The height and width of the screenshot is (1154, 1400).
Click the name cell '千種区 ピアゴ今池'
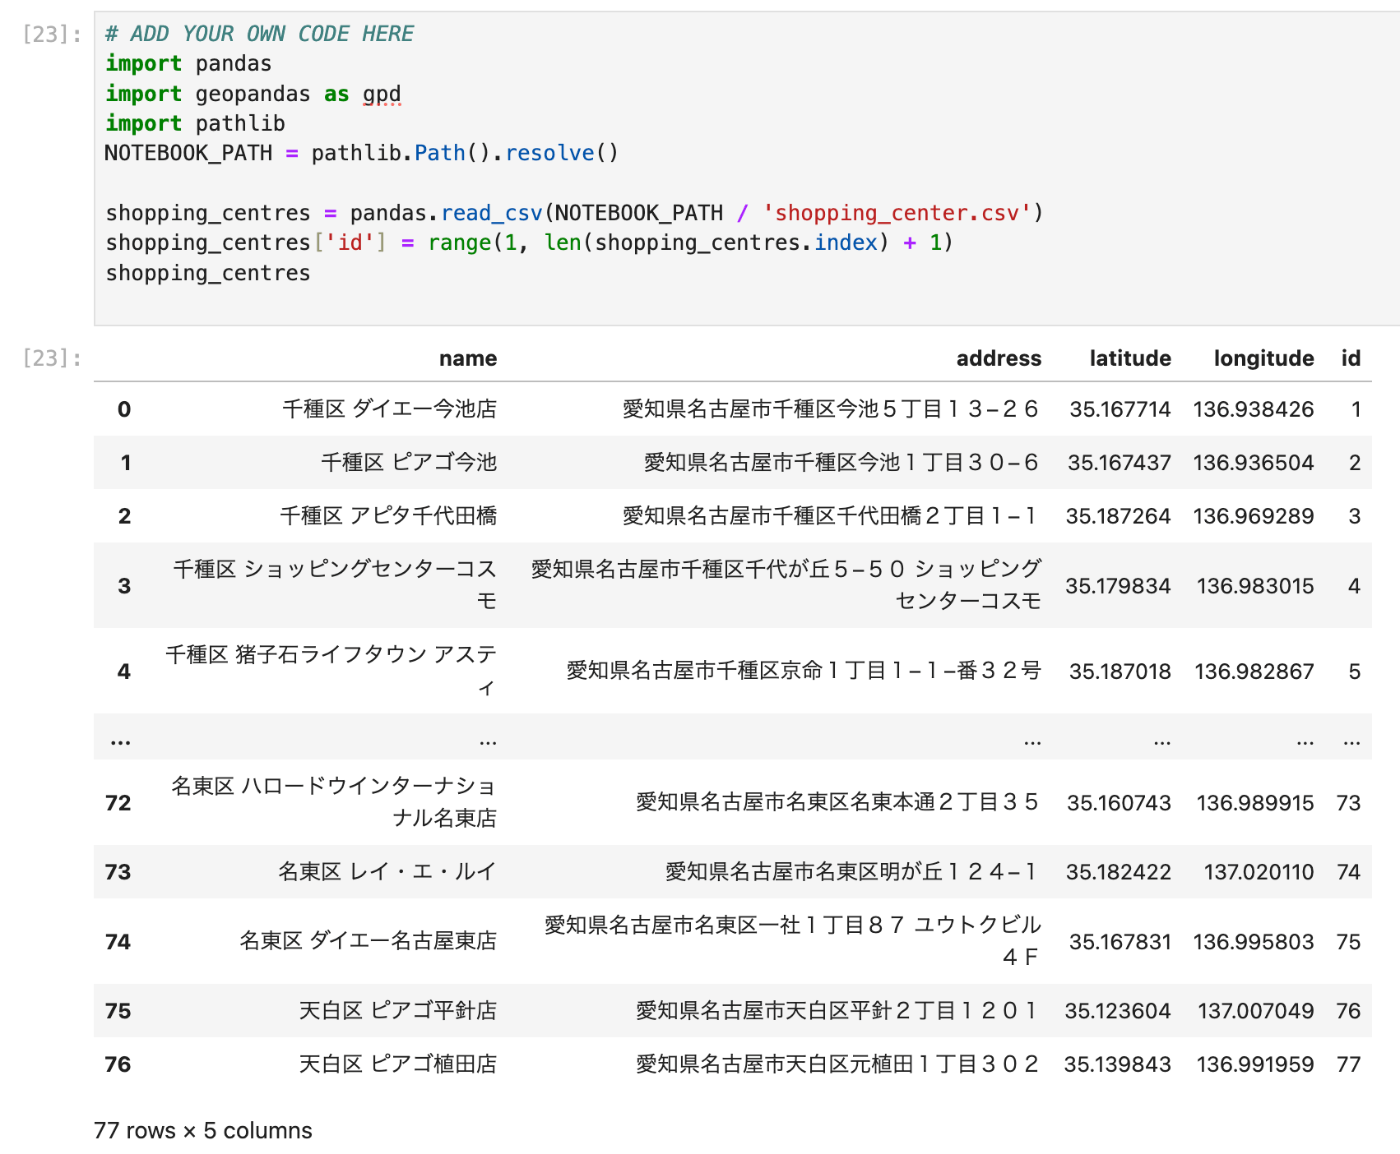click(x=408, y=462)
